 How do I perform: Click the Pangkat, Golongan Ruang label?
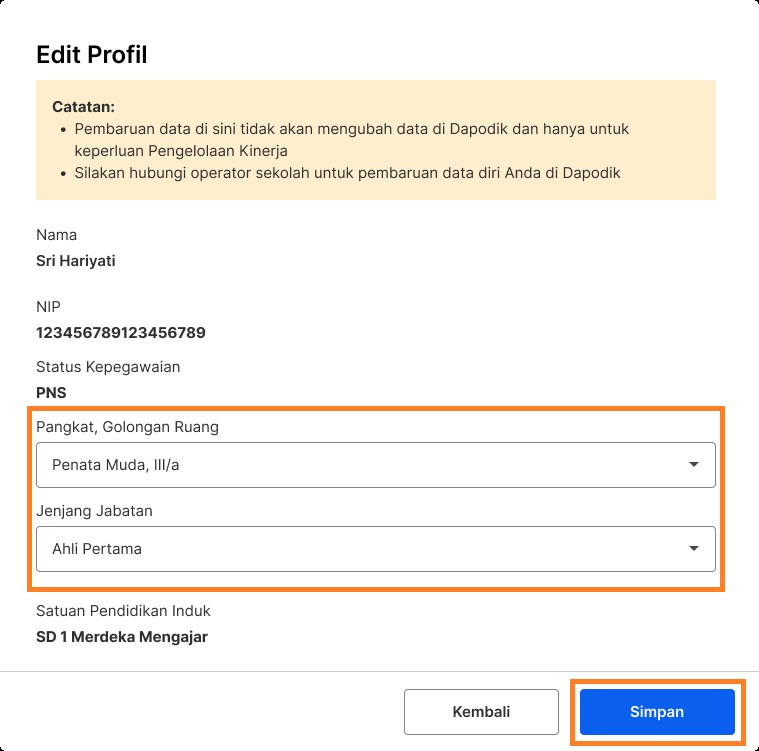pyautogui.click(x=127, y=427)
